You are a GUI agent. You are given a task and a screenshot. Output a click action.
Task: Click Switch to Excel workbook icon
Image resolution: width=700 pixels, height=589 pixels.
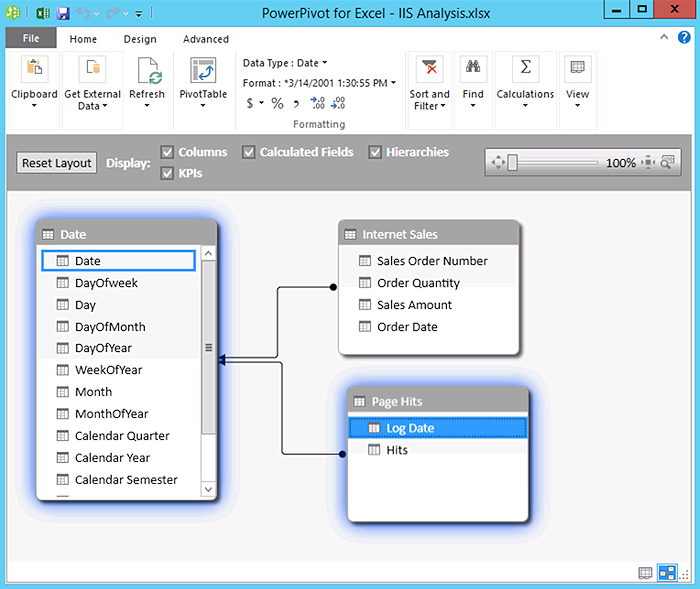tap(43, 13)
